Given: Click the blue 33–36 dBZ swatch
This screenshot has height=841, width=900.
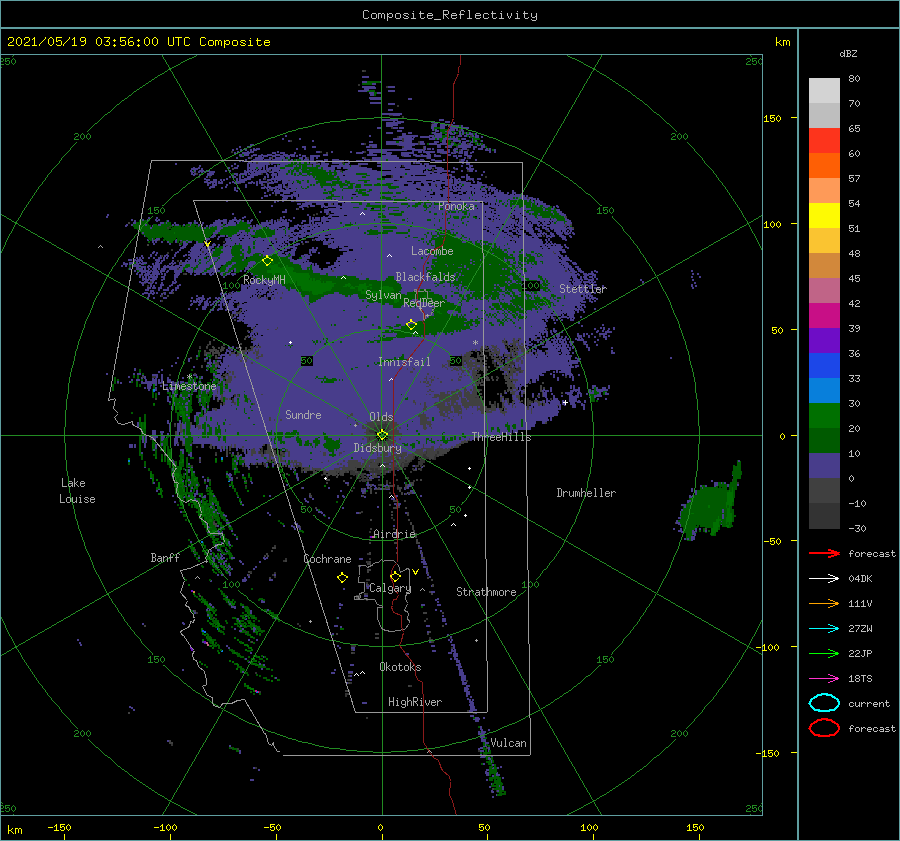Looking at the screenshot, I should point(824,366).
